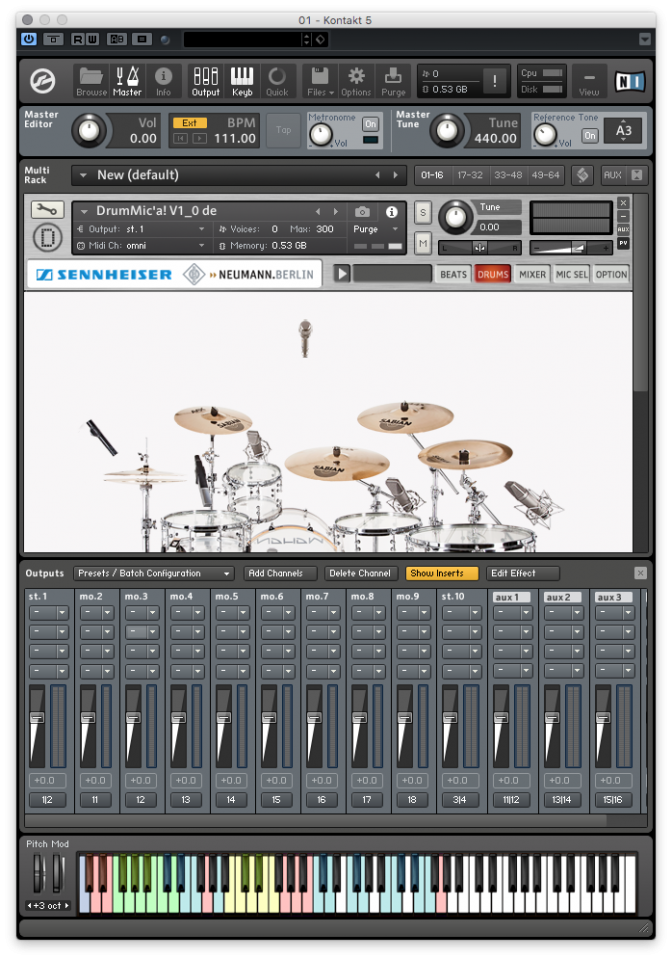Switch to the MIC SEL tab
Image resolution: width=672 pixels, height=960 pixels.
[x=572, y=274]
